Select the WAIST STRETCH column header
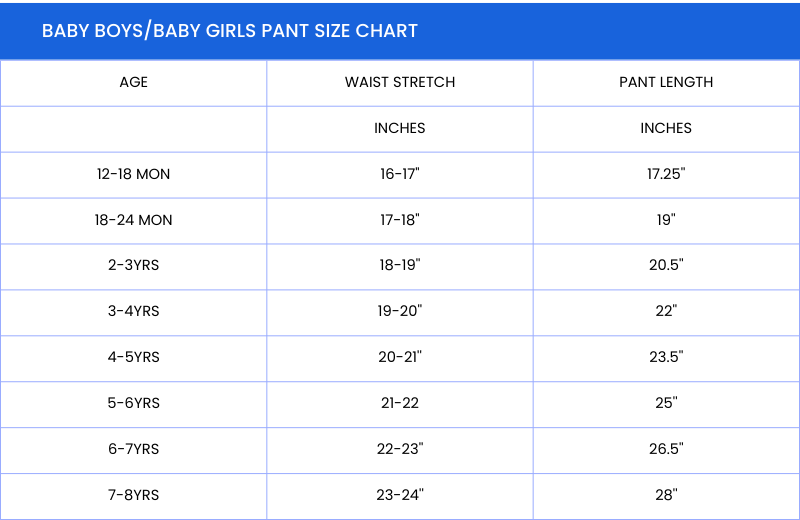The image size is (800, 520). point(400,82)
